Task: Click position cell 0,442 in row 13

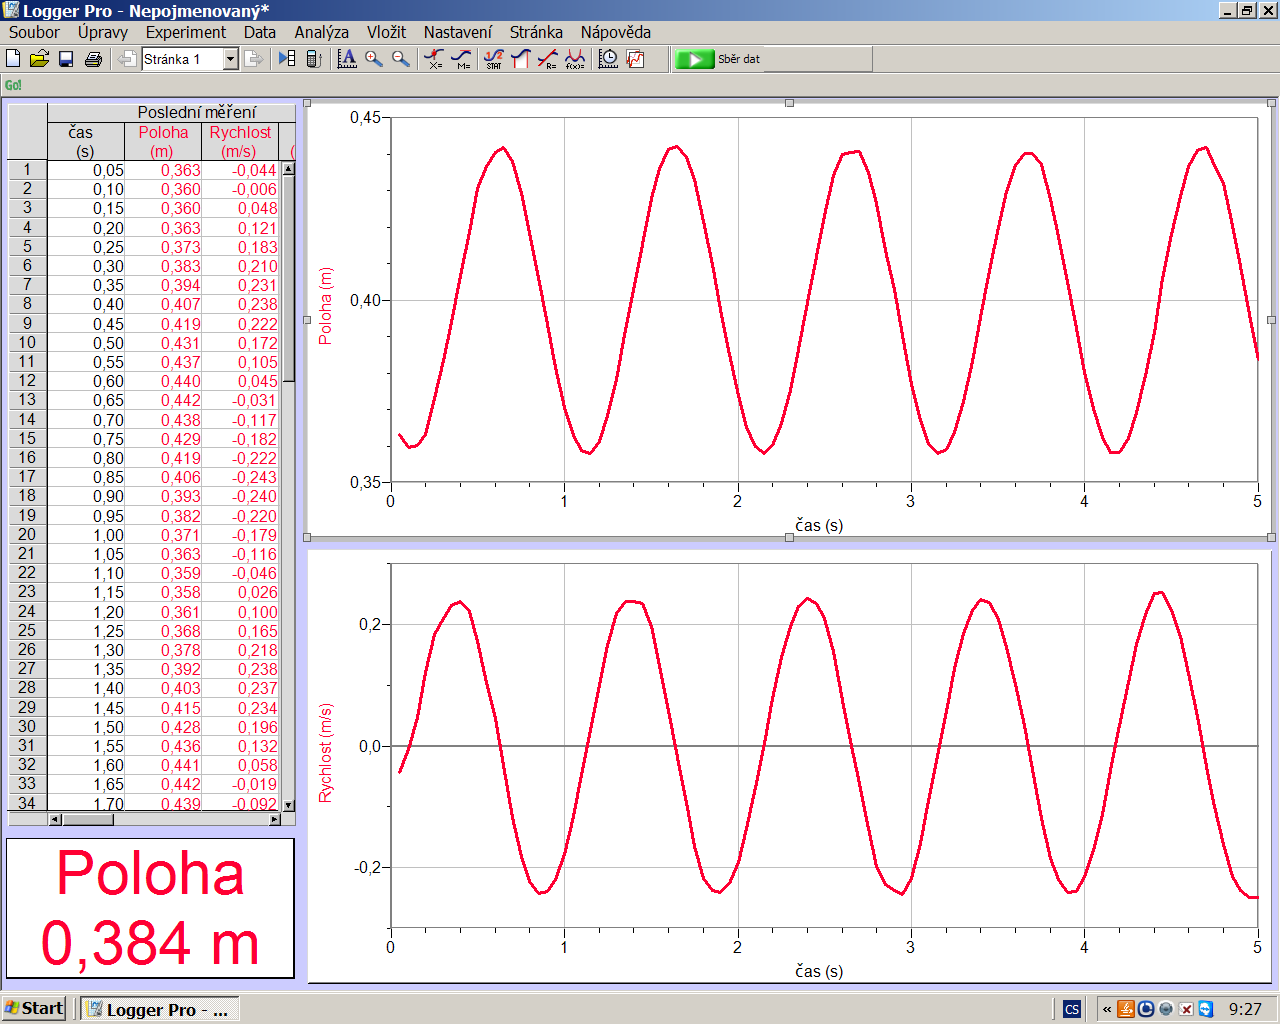Action: [163, 400]
